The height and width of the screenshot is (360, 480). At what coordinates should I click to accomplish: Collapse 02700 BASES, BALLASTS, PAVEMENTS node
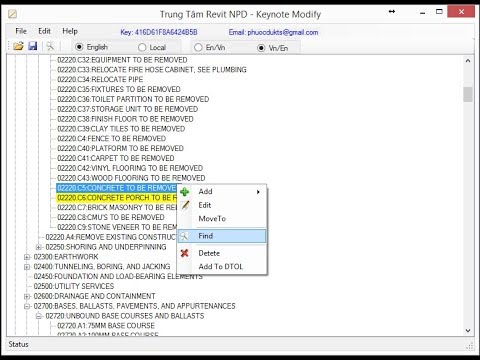pos(27,306)
